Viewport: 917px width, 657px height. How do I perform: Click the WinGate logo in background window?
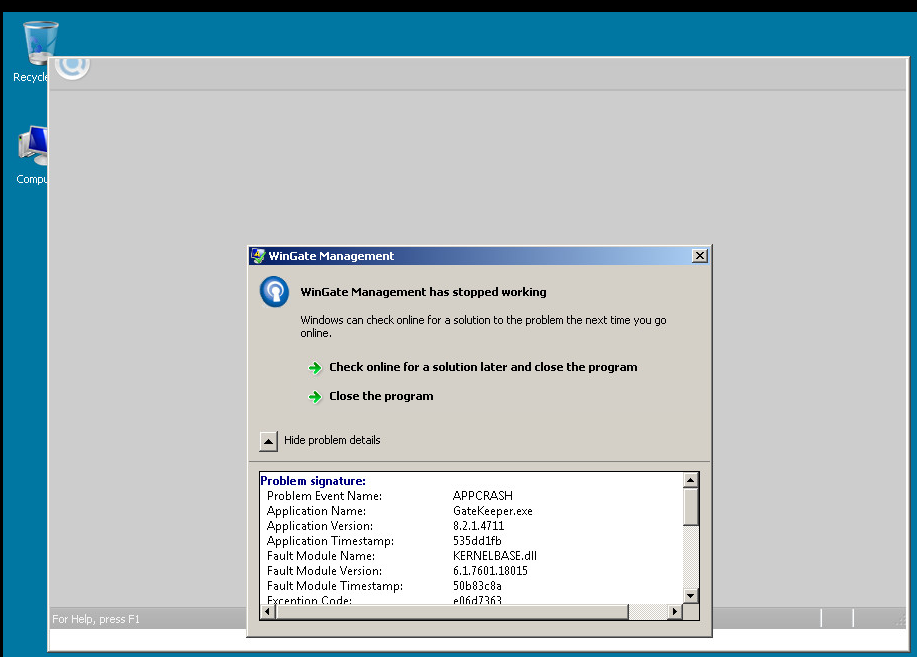click(x=73, y=67)
